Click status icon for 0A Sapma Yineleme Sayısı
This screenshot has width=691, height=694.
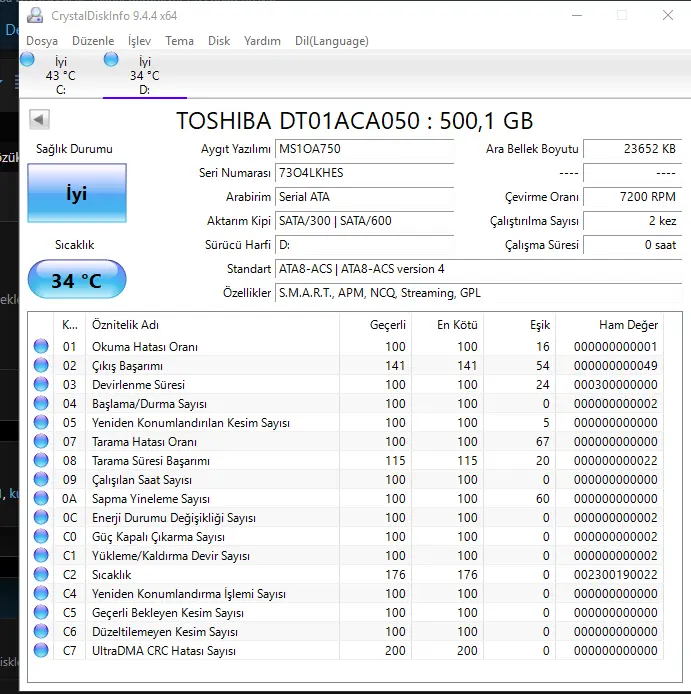[41, 498]
